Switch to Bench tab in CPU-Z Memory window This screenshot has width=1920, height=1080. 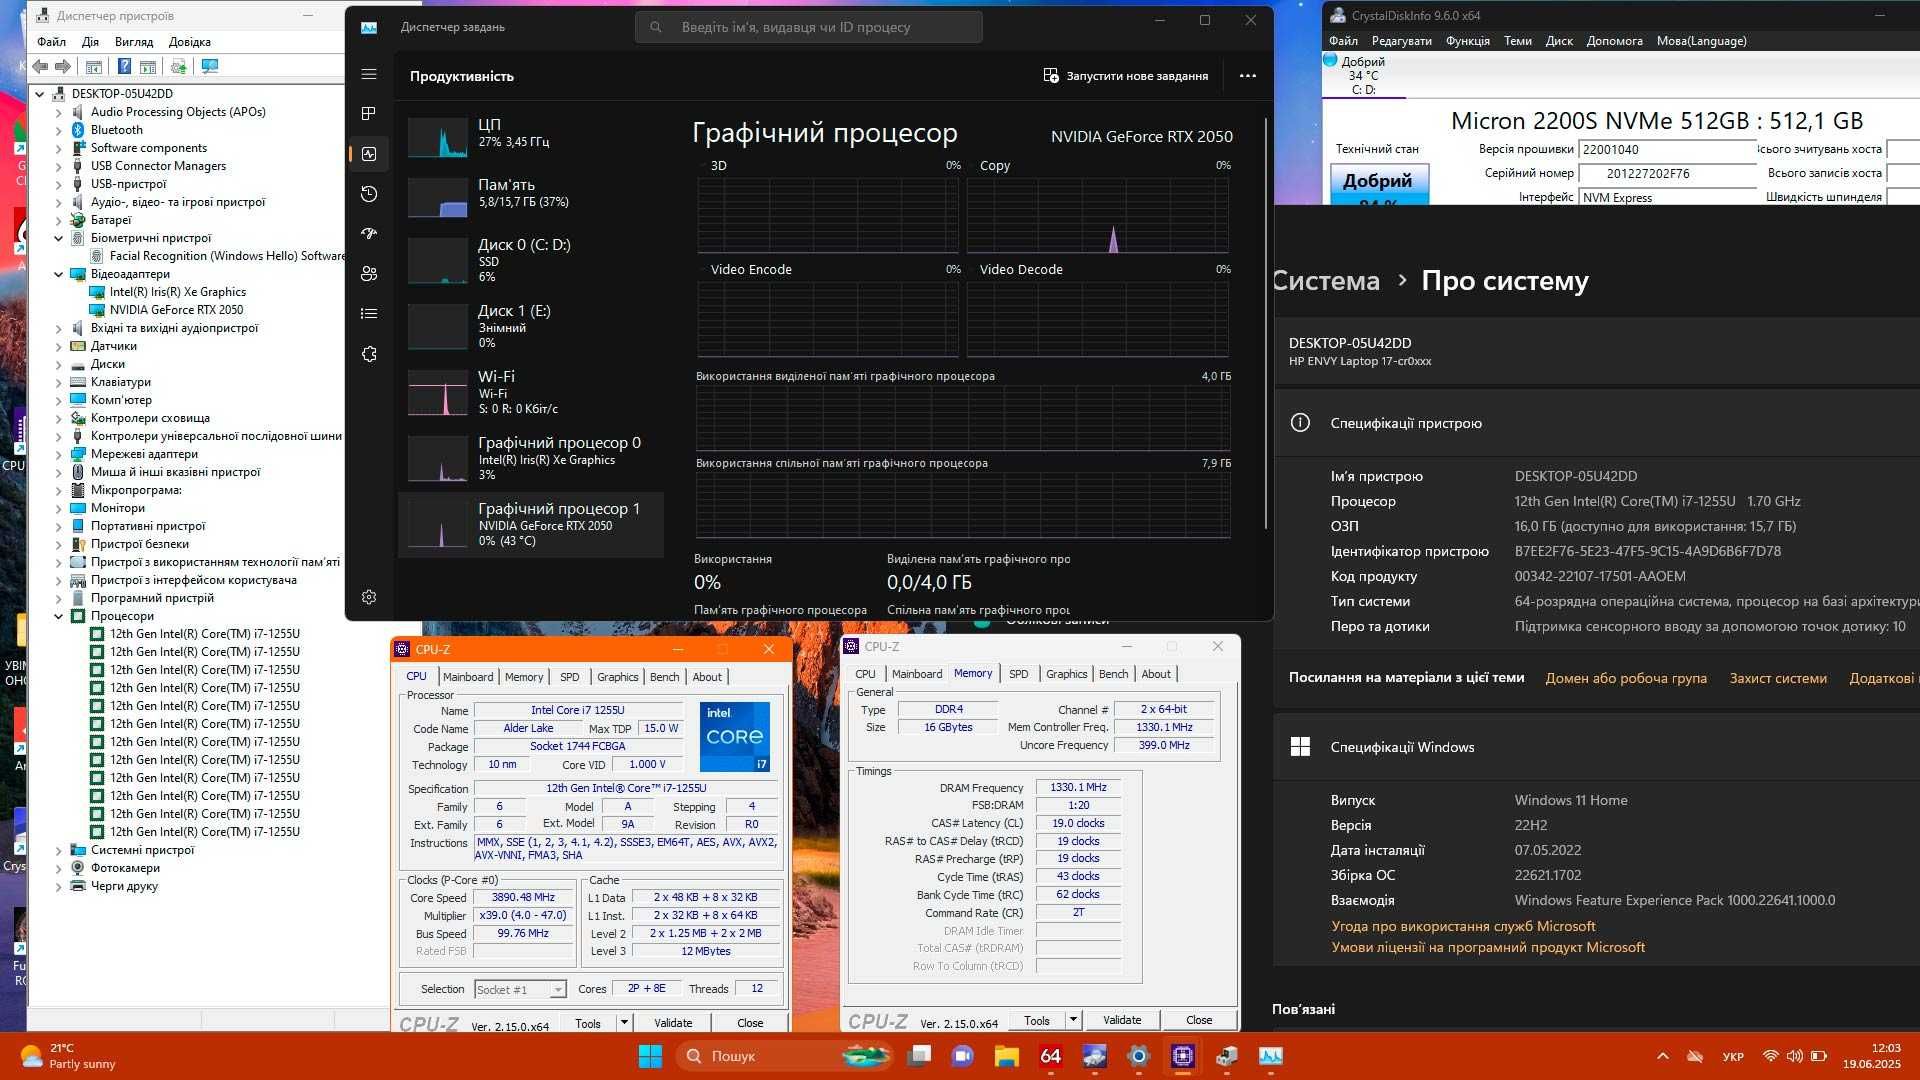tap(1113, 674)
